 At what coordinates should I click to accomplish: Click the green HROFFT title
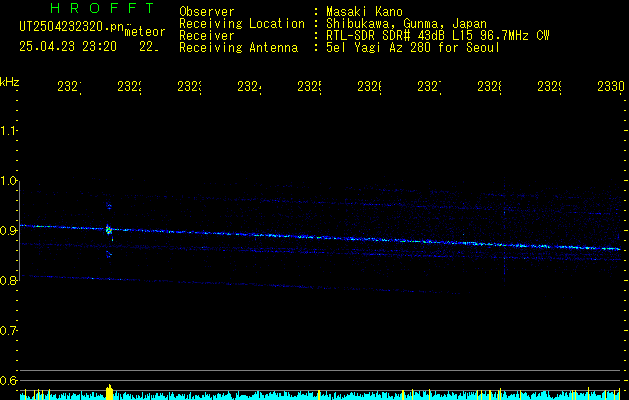pos(102,8)
